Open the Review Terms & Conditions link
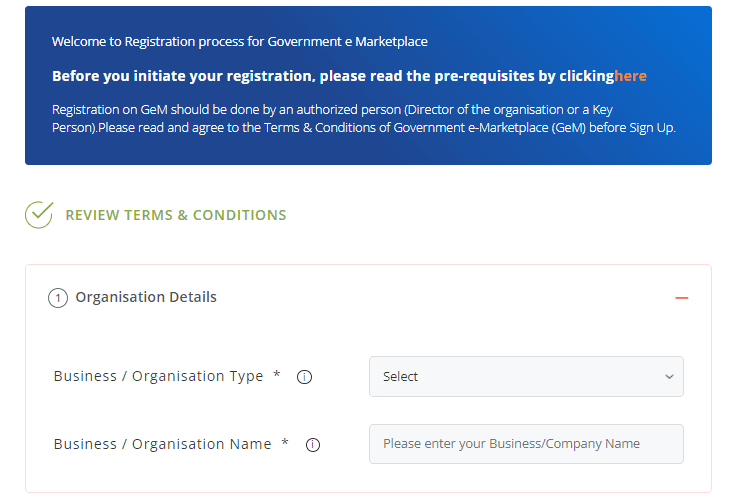 [176, 215]
